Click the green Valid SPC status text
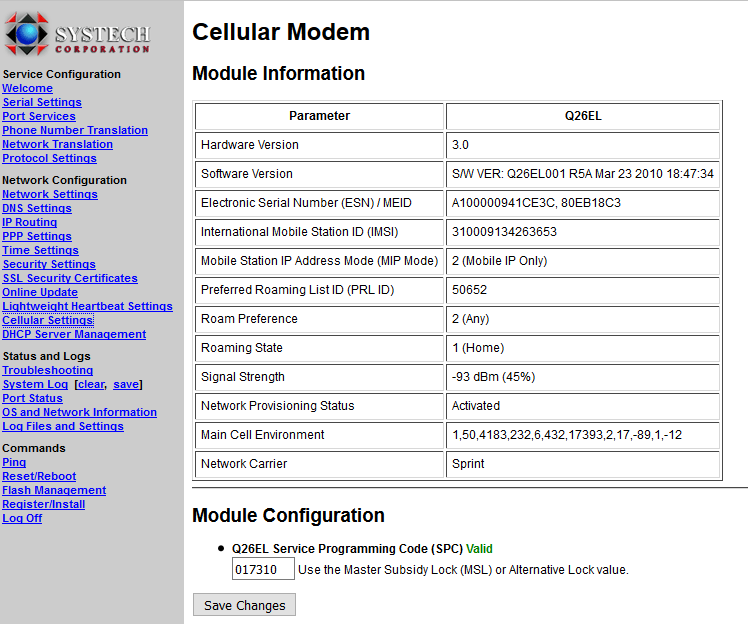748x624 pixels. click(479, 549)
